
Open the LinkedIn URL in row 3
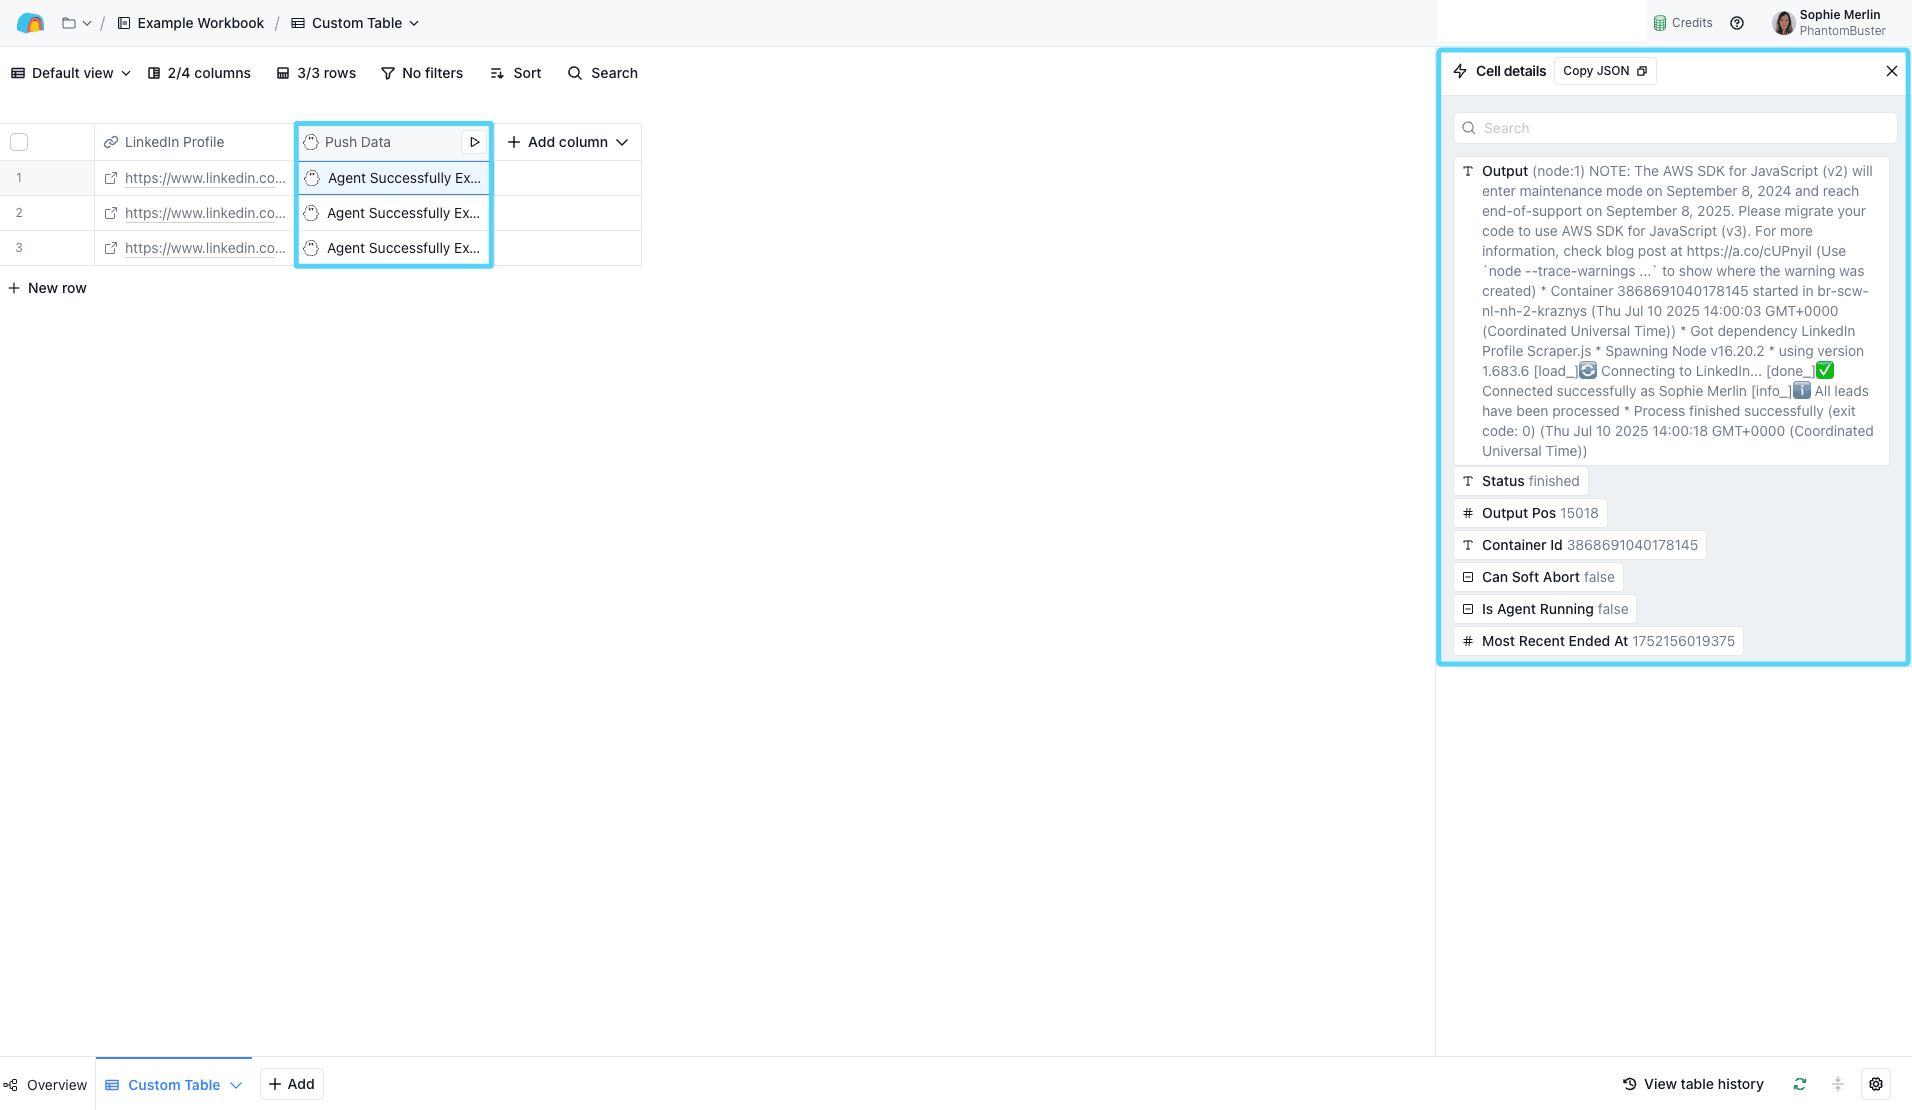[x=205, y=248]
